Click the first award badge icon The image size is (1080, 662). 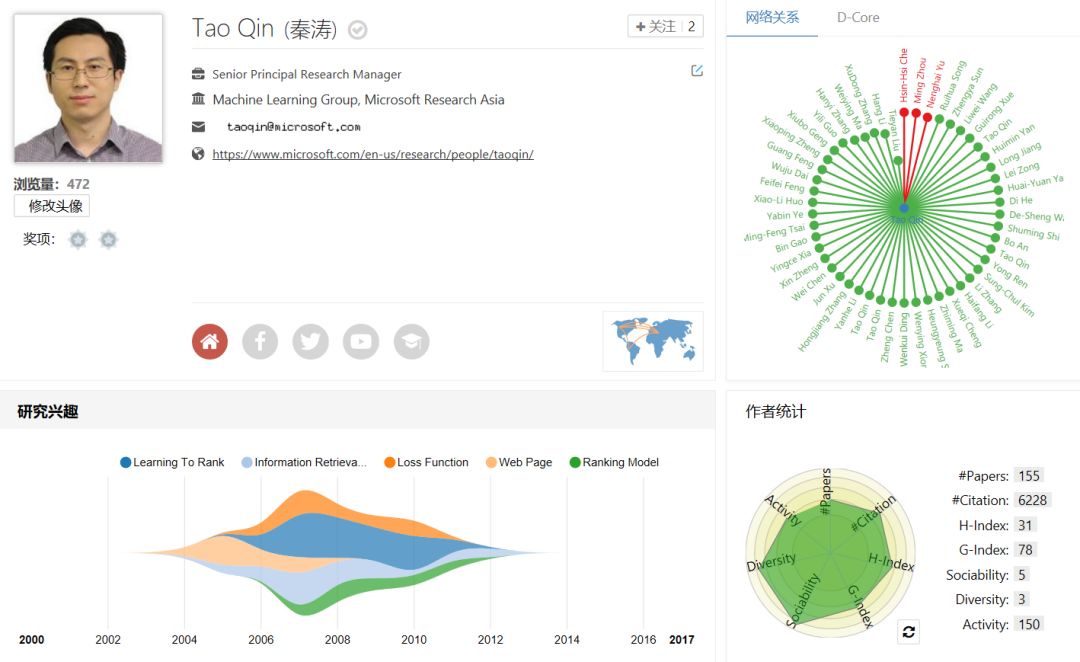tap(78, 240)
